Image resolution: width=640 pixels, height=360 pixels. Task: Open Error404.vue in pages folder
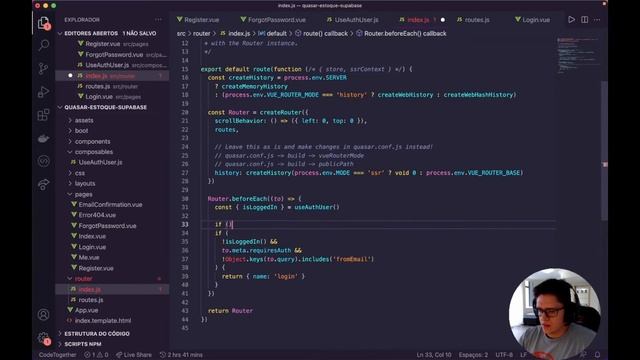coord(97,215)
